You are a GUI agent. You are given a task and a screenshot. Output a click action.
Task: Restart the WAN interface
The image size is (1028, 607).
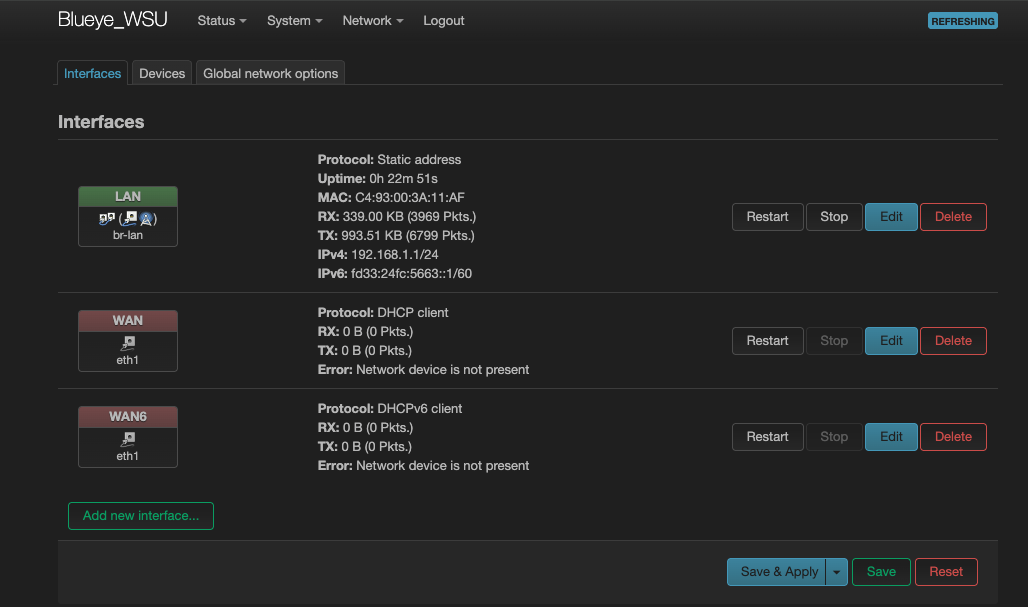(767, 341)
